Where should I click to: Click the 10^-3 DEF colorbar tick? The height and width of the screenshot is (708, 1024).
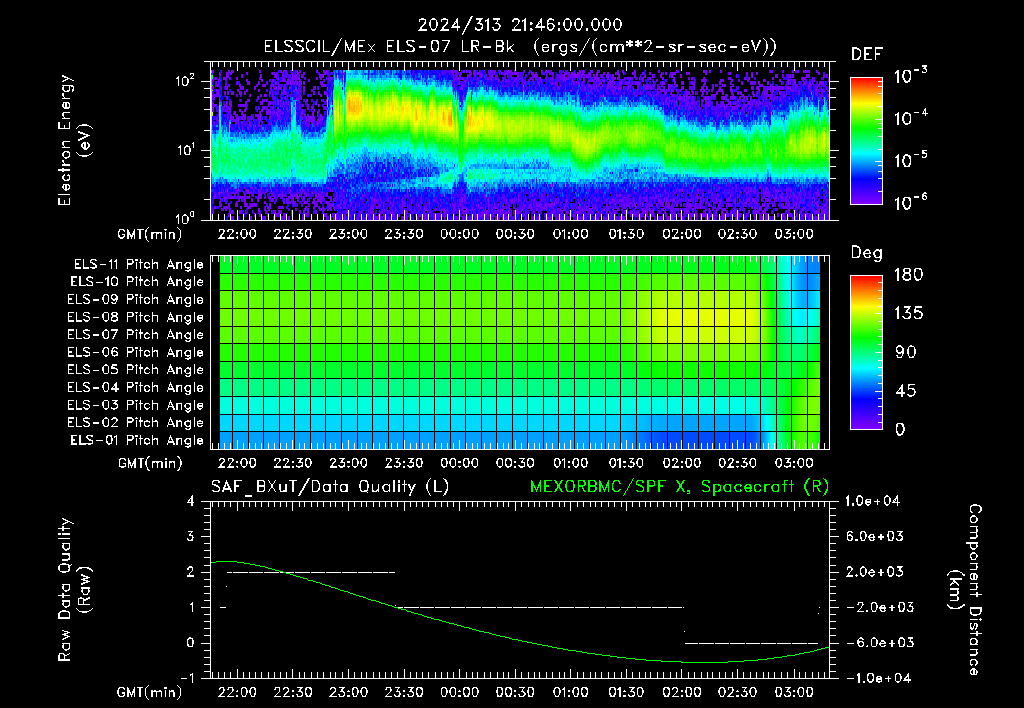click(x=910, y=76)
